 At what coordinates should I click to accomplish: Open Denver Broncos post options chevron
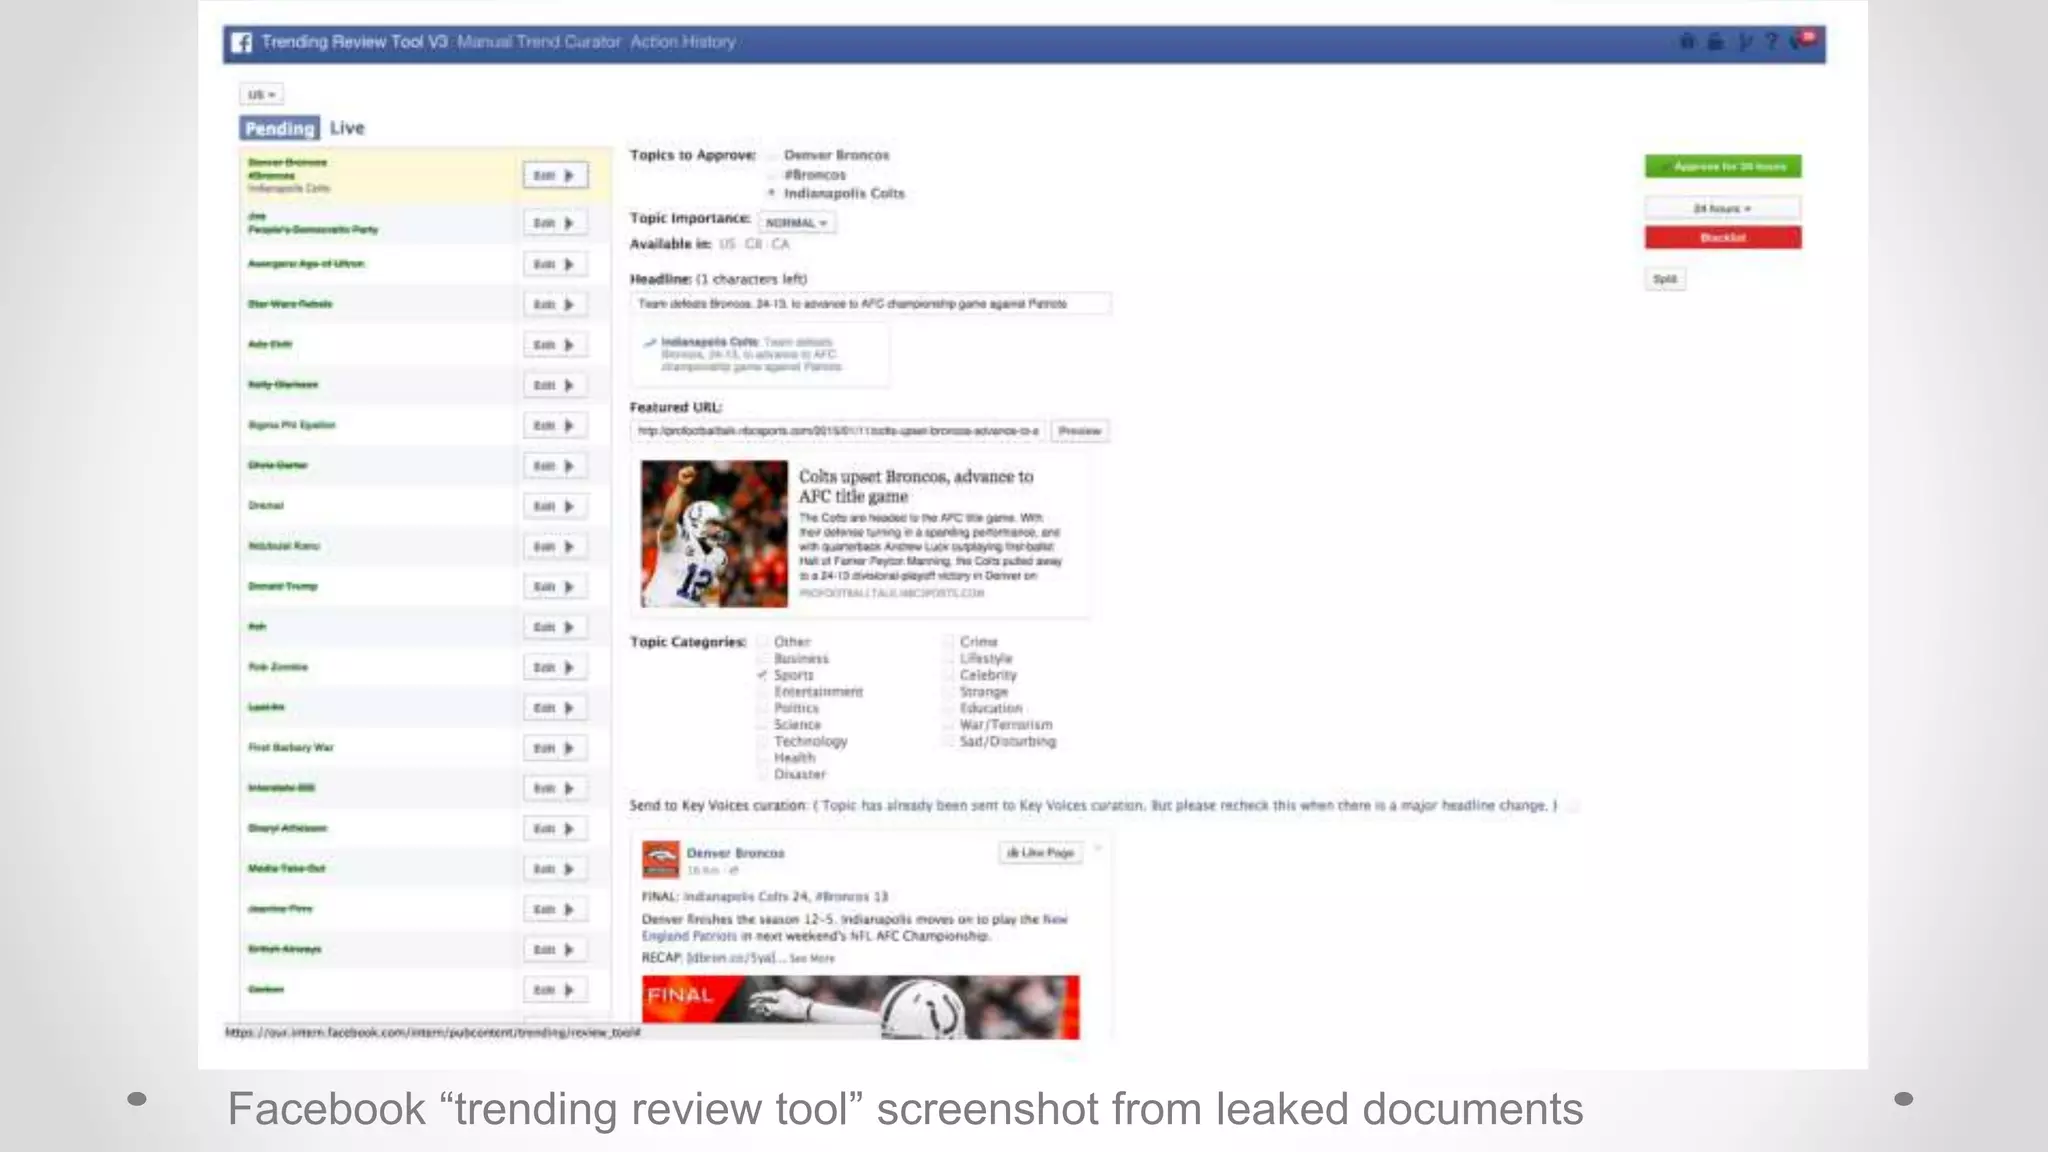(x=1097, y=850)
